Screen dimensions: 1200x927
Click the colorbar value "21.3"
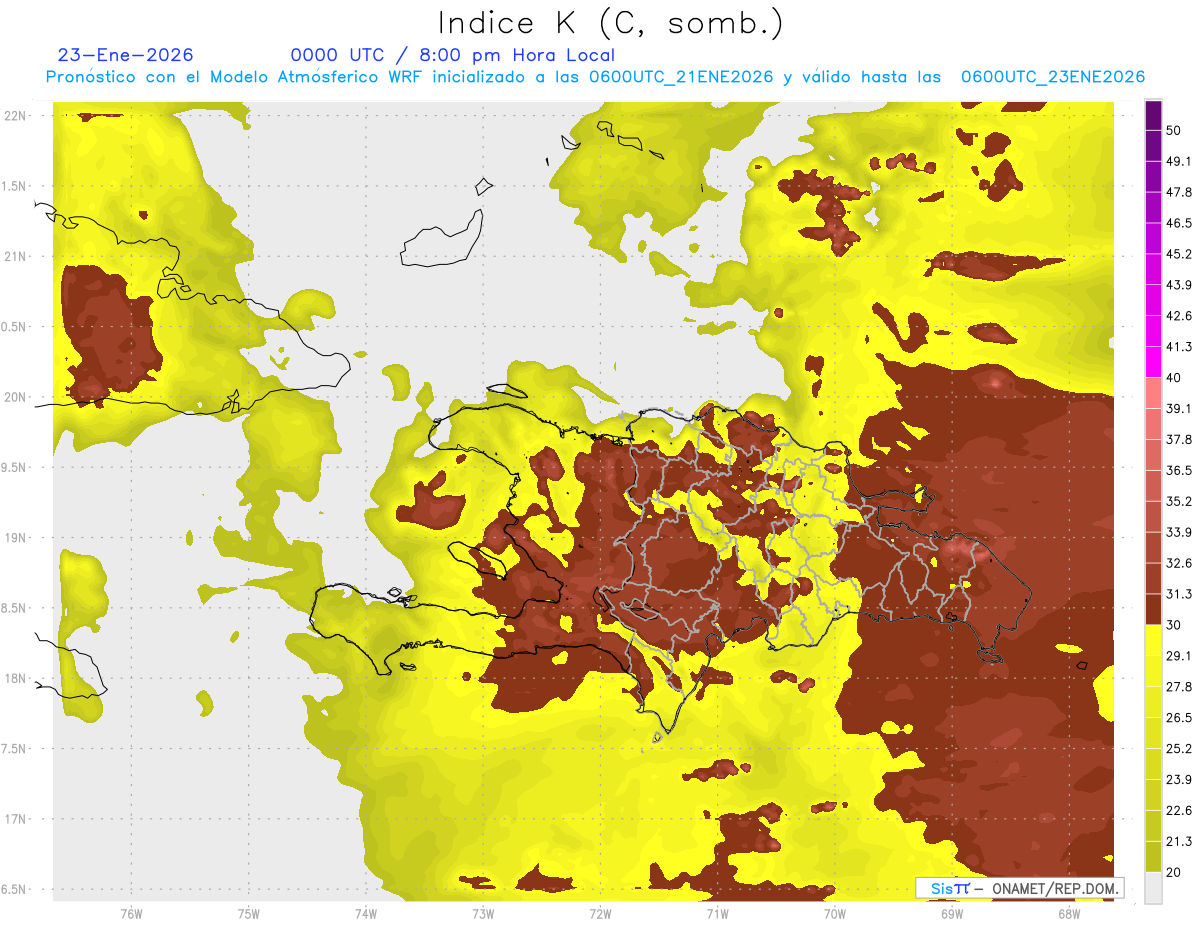[x=1179, y=842]
